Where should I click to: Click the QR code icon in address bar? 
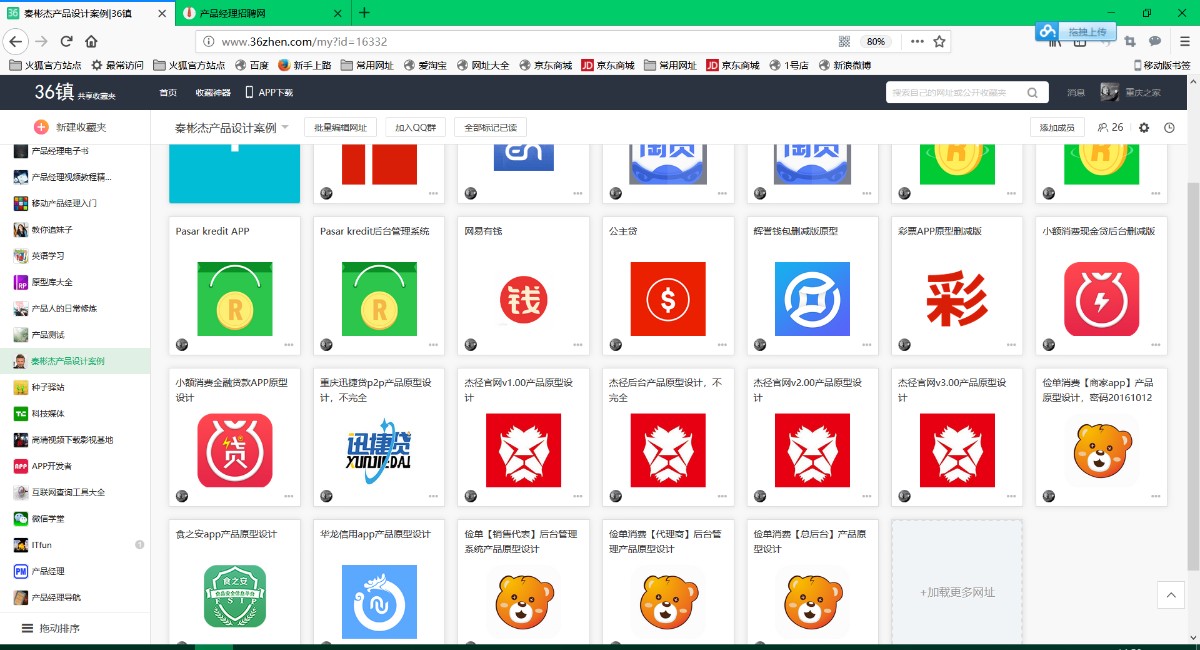click(844, 42)
